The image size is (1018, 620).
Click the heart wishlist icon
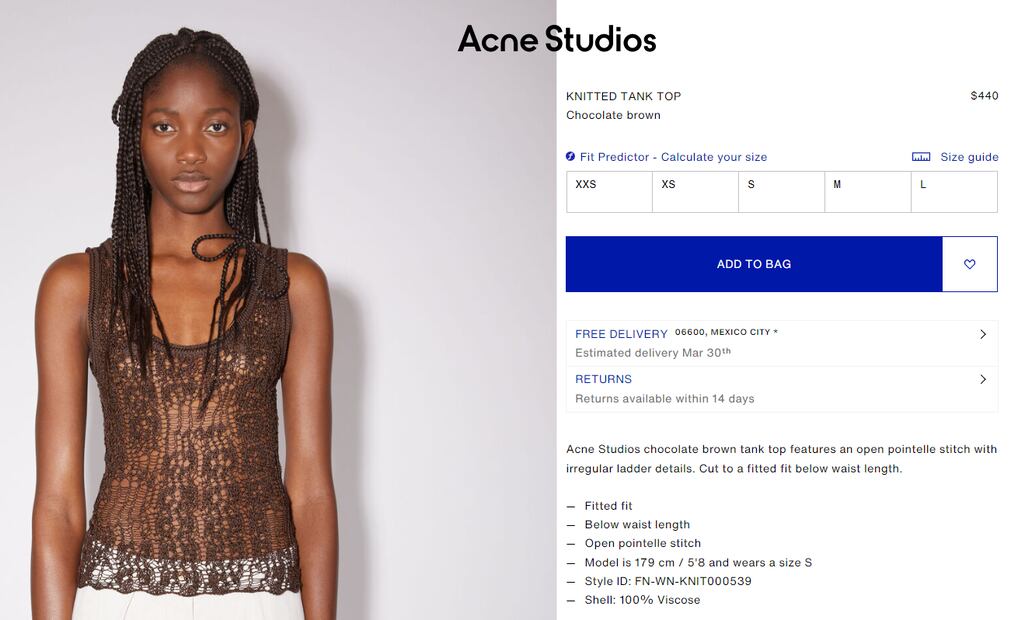[969, 264]
